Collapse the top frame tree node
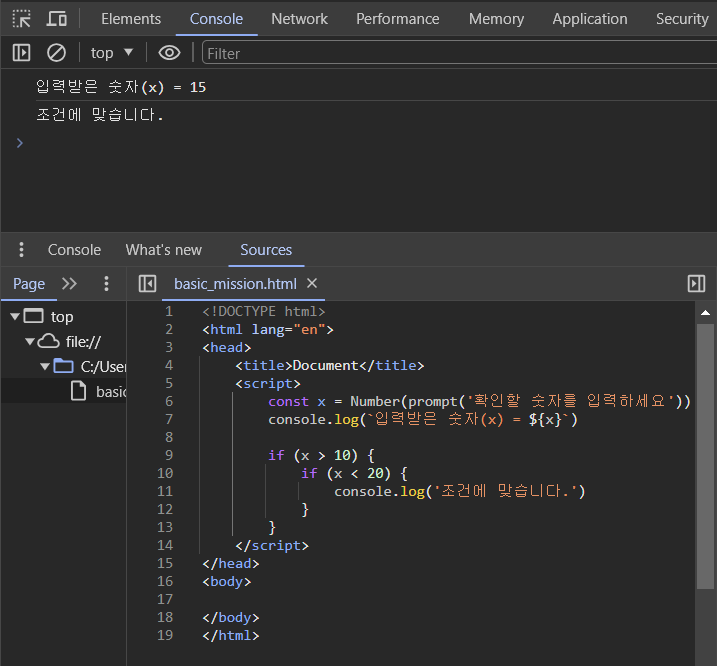The height and width of the screenshot is (666, 717). [15, 317]
